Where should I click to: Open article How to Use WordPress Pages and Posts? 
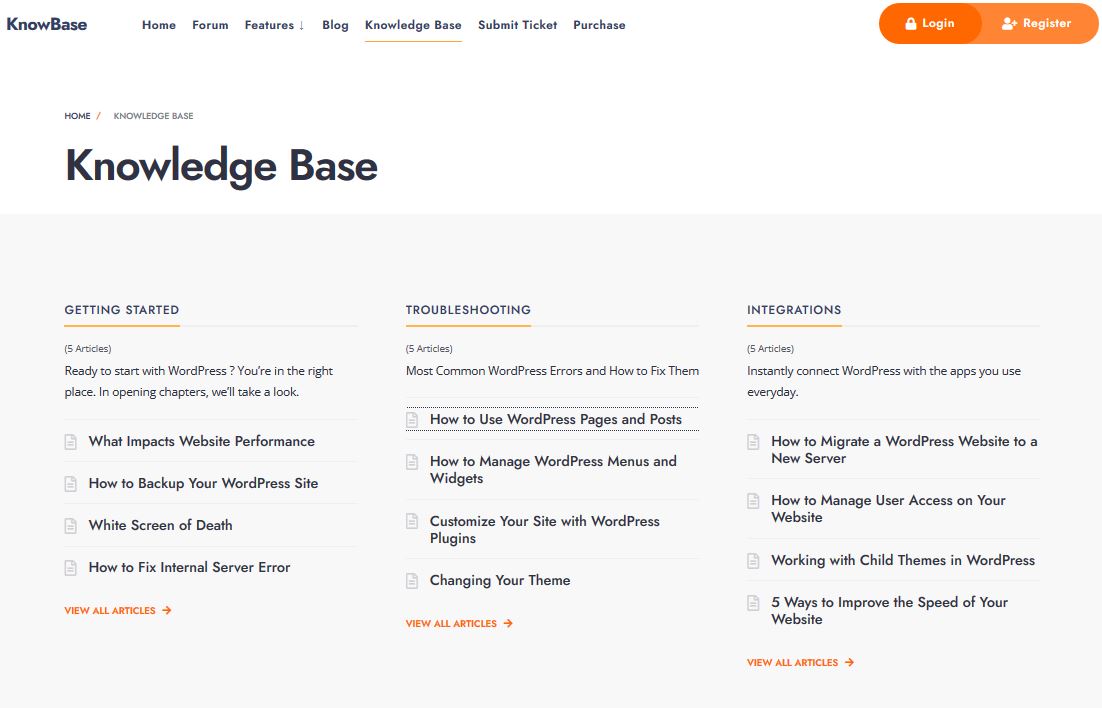click(x=556, y=420)
